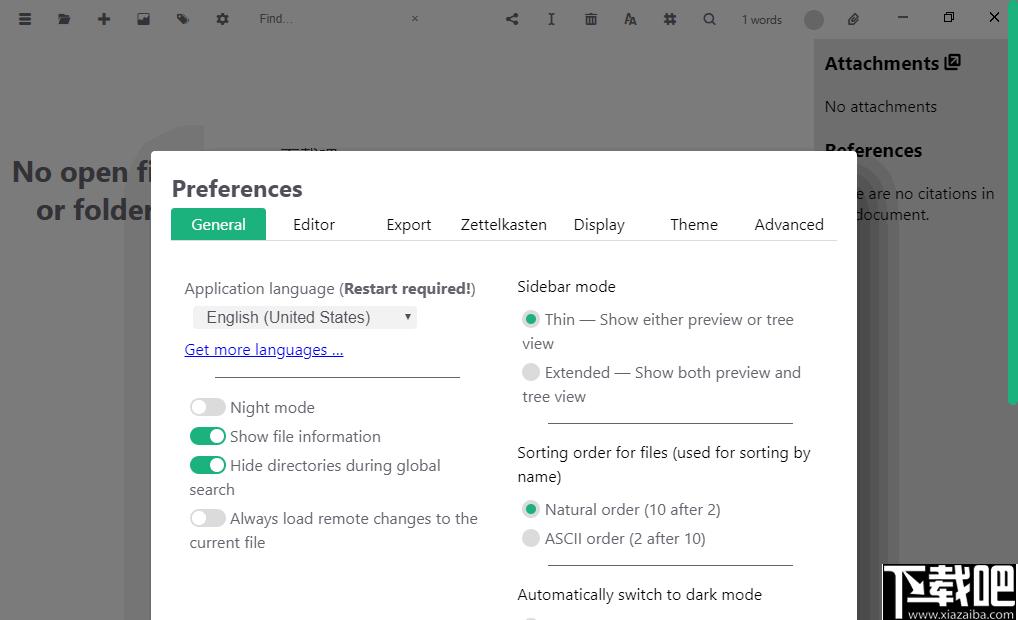Enable the Night mode toggle
Screen dimensions: 1018x620
[208, 407]
